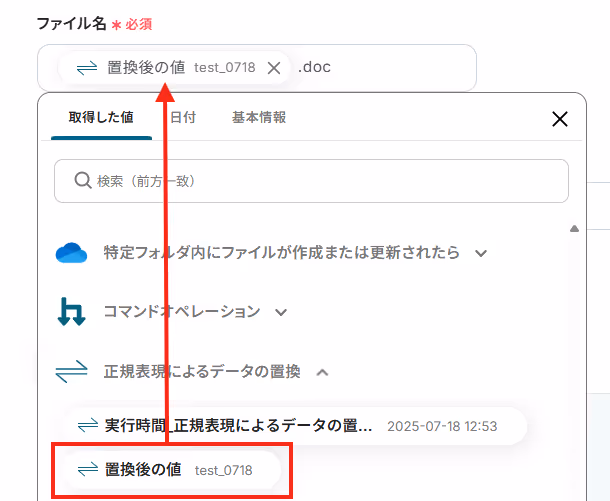This screenshot has width=610, height=501.
Task: Open the 基本情報 tab
Action: click(259, 117)
